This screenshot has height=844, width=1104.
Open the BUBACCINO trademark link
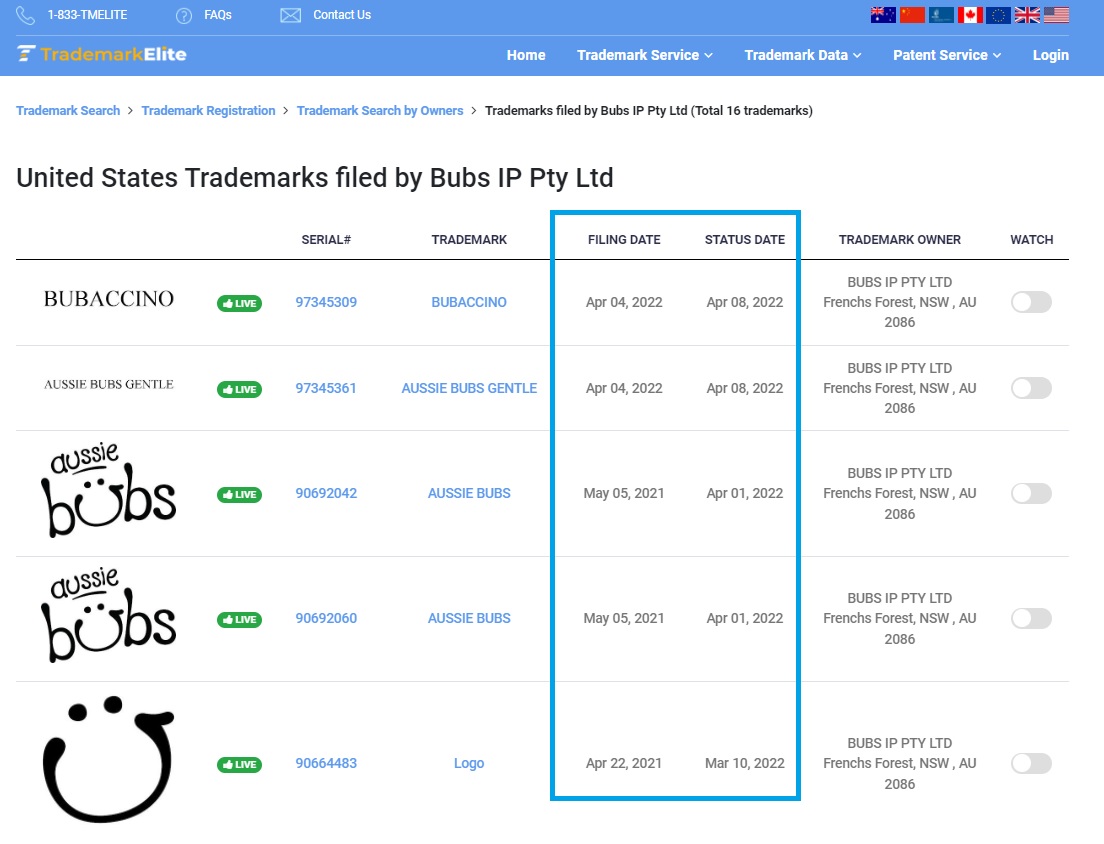click(x=469, y=302)
